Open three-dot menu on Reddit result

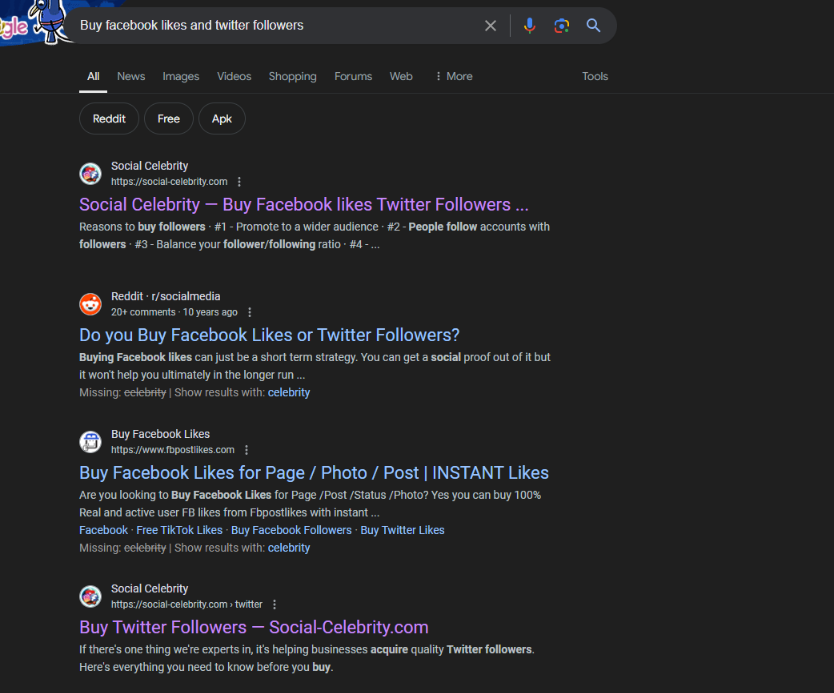click(x=249, y=312)
